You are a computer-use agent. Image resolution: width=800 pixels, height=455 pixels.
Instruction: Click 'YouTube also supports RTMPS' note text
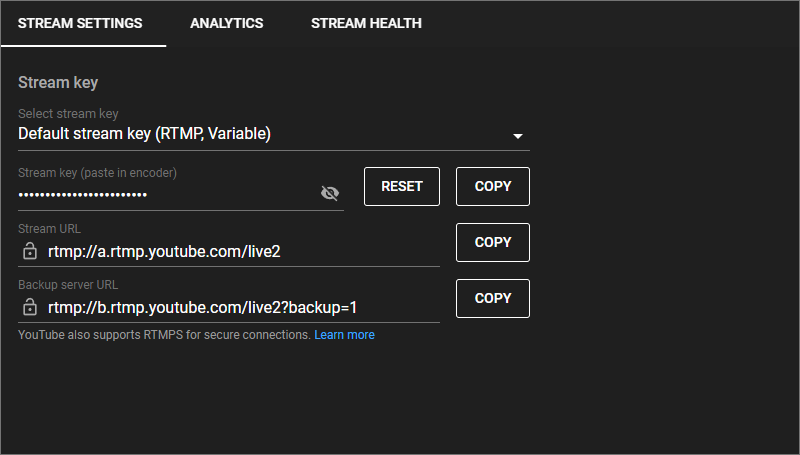pos(164,335)
